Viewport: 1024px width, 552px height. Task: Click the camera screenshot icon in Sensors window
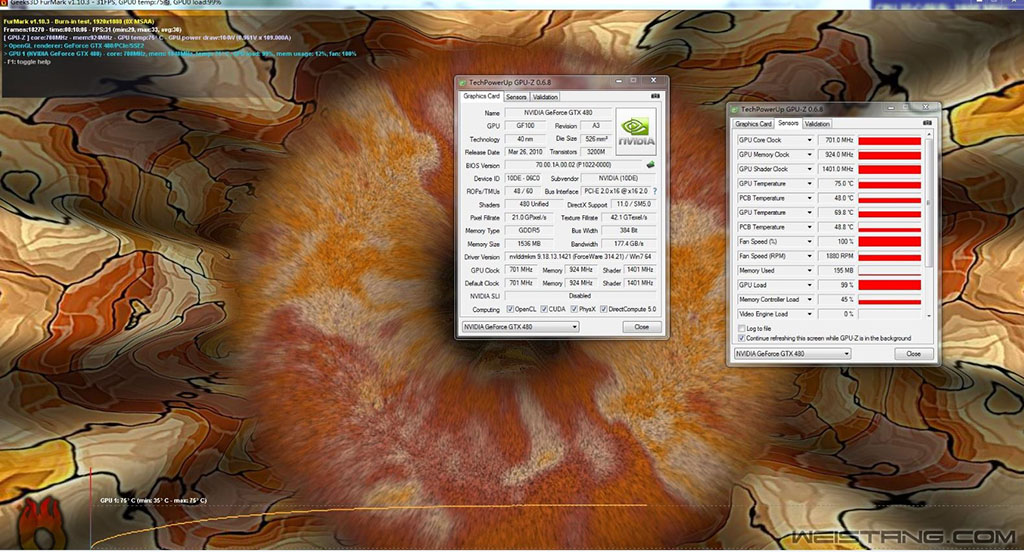927,123
